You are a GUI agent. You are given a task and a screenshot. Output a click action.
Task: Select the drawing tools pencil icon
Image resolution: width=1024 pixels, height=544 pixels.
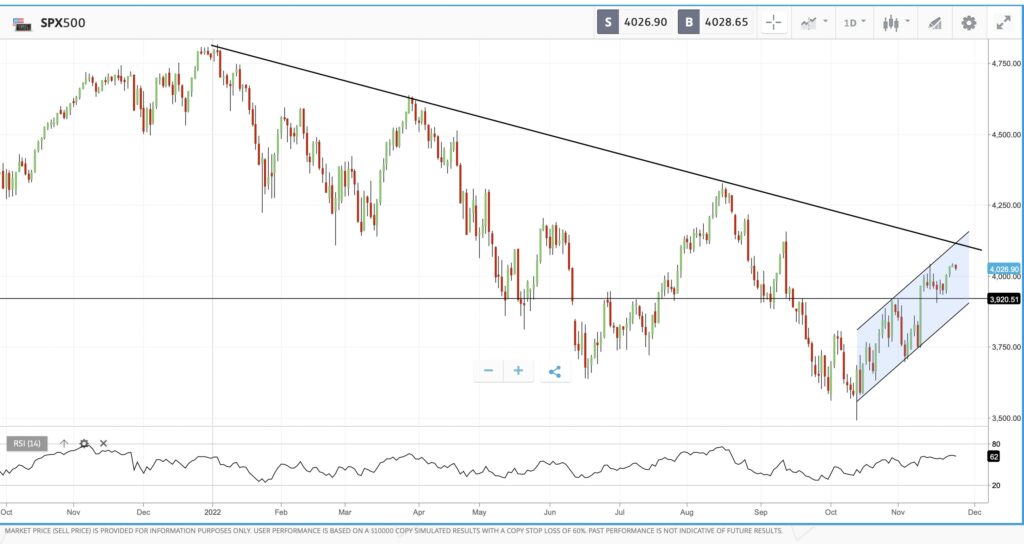coord(935,22)
